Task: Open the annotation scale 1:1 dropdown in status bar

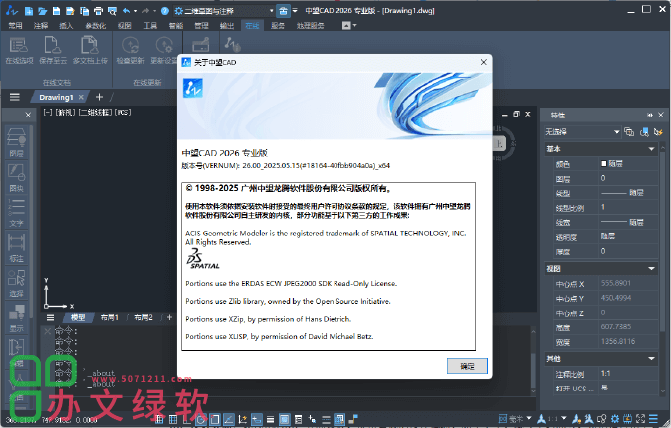Action: [564, 419]
